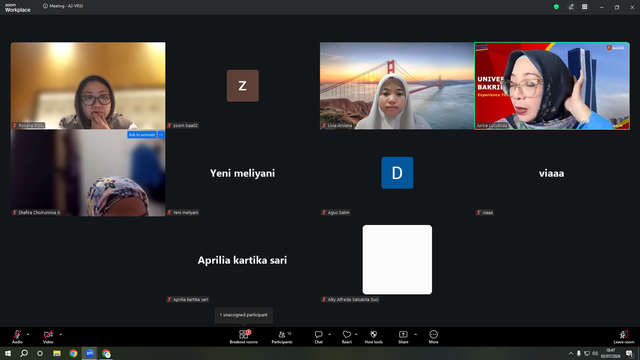Open the grid view layout icon
Image resolution: width=640 pixels, height=360 pixels.
584,7
